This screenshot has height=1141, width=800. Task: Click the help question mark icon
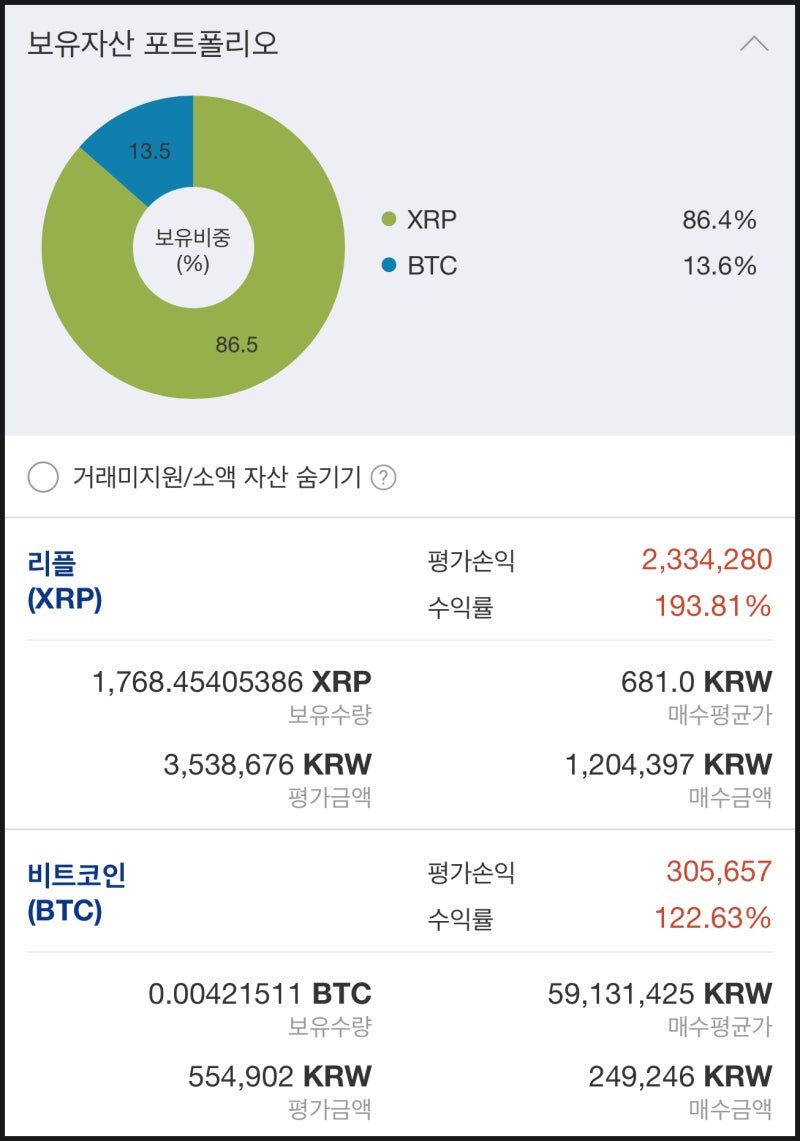383,478
